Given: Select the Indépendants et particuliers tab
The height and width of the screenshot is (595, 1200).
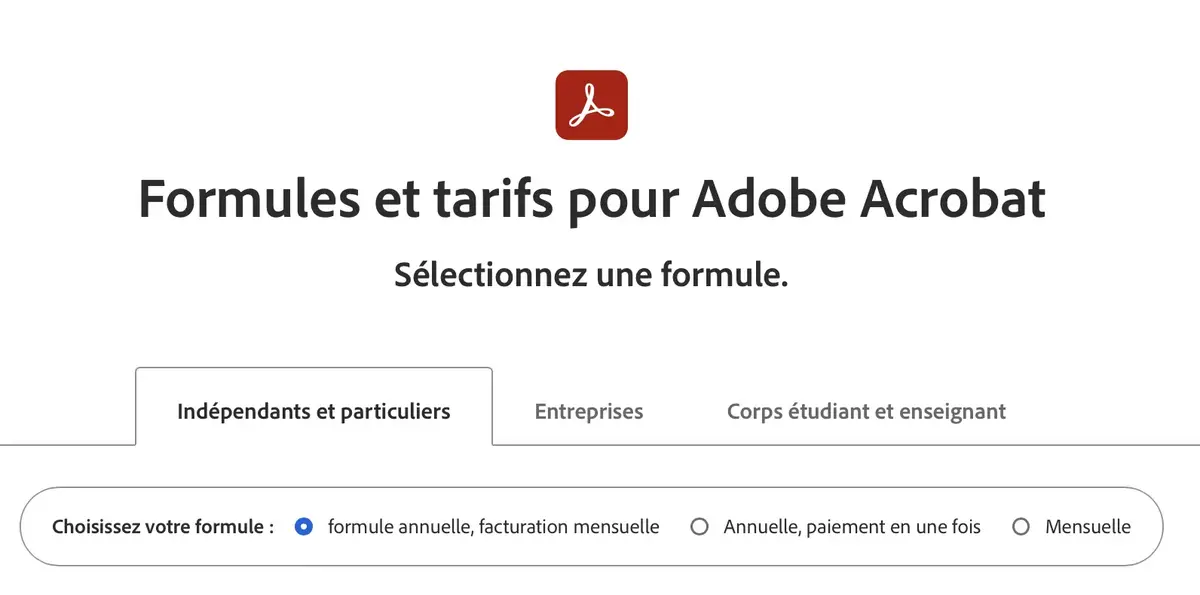Looking at the screenshot, I should pos(314,410).
